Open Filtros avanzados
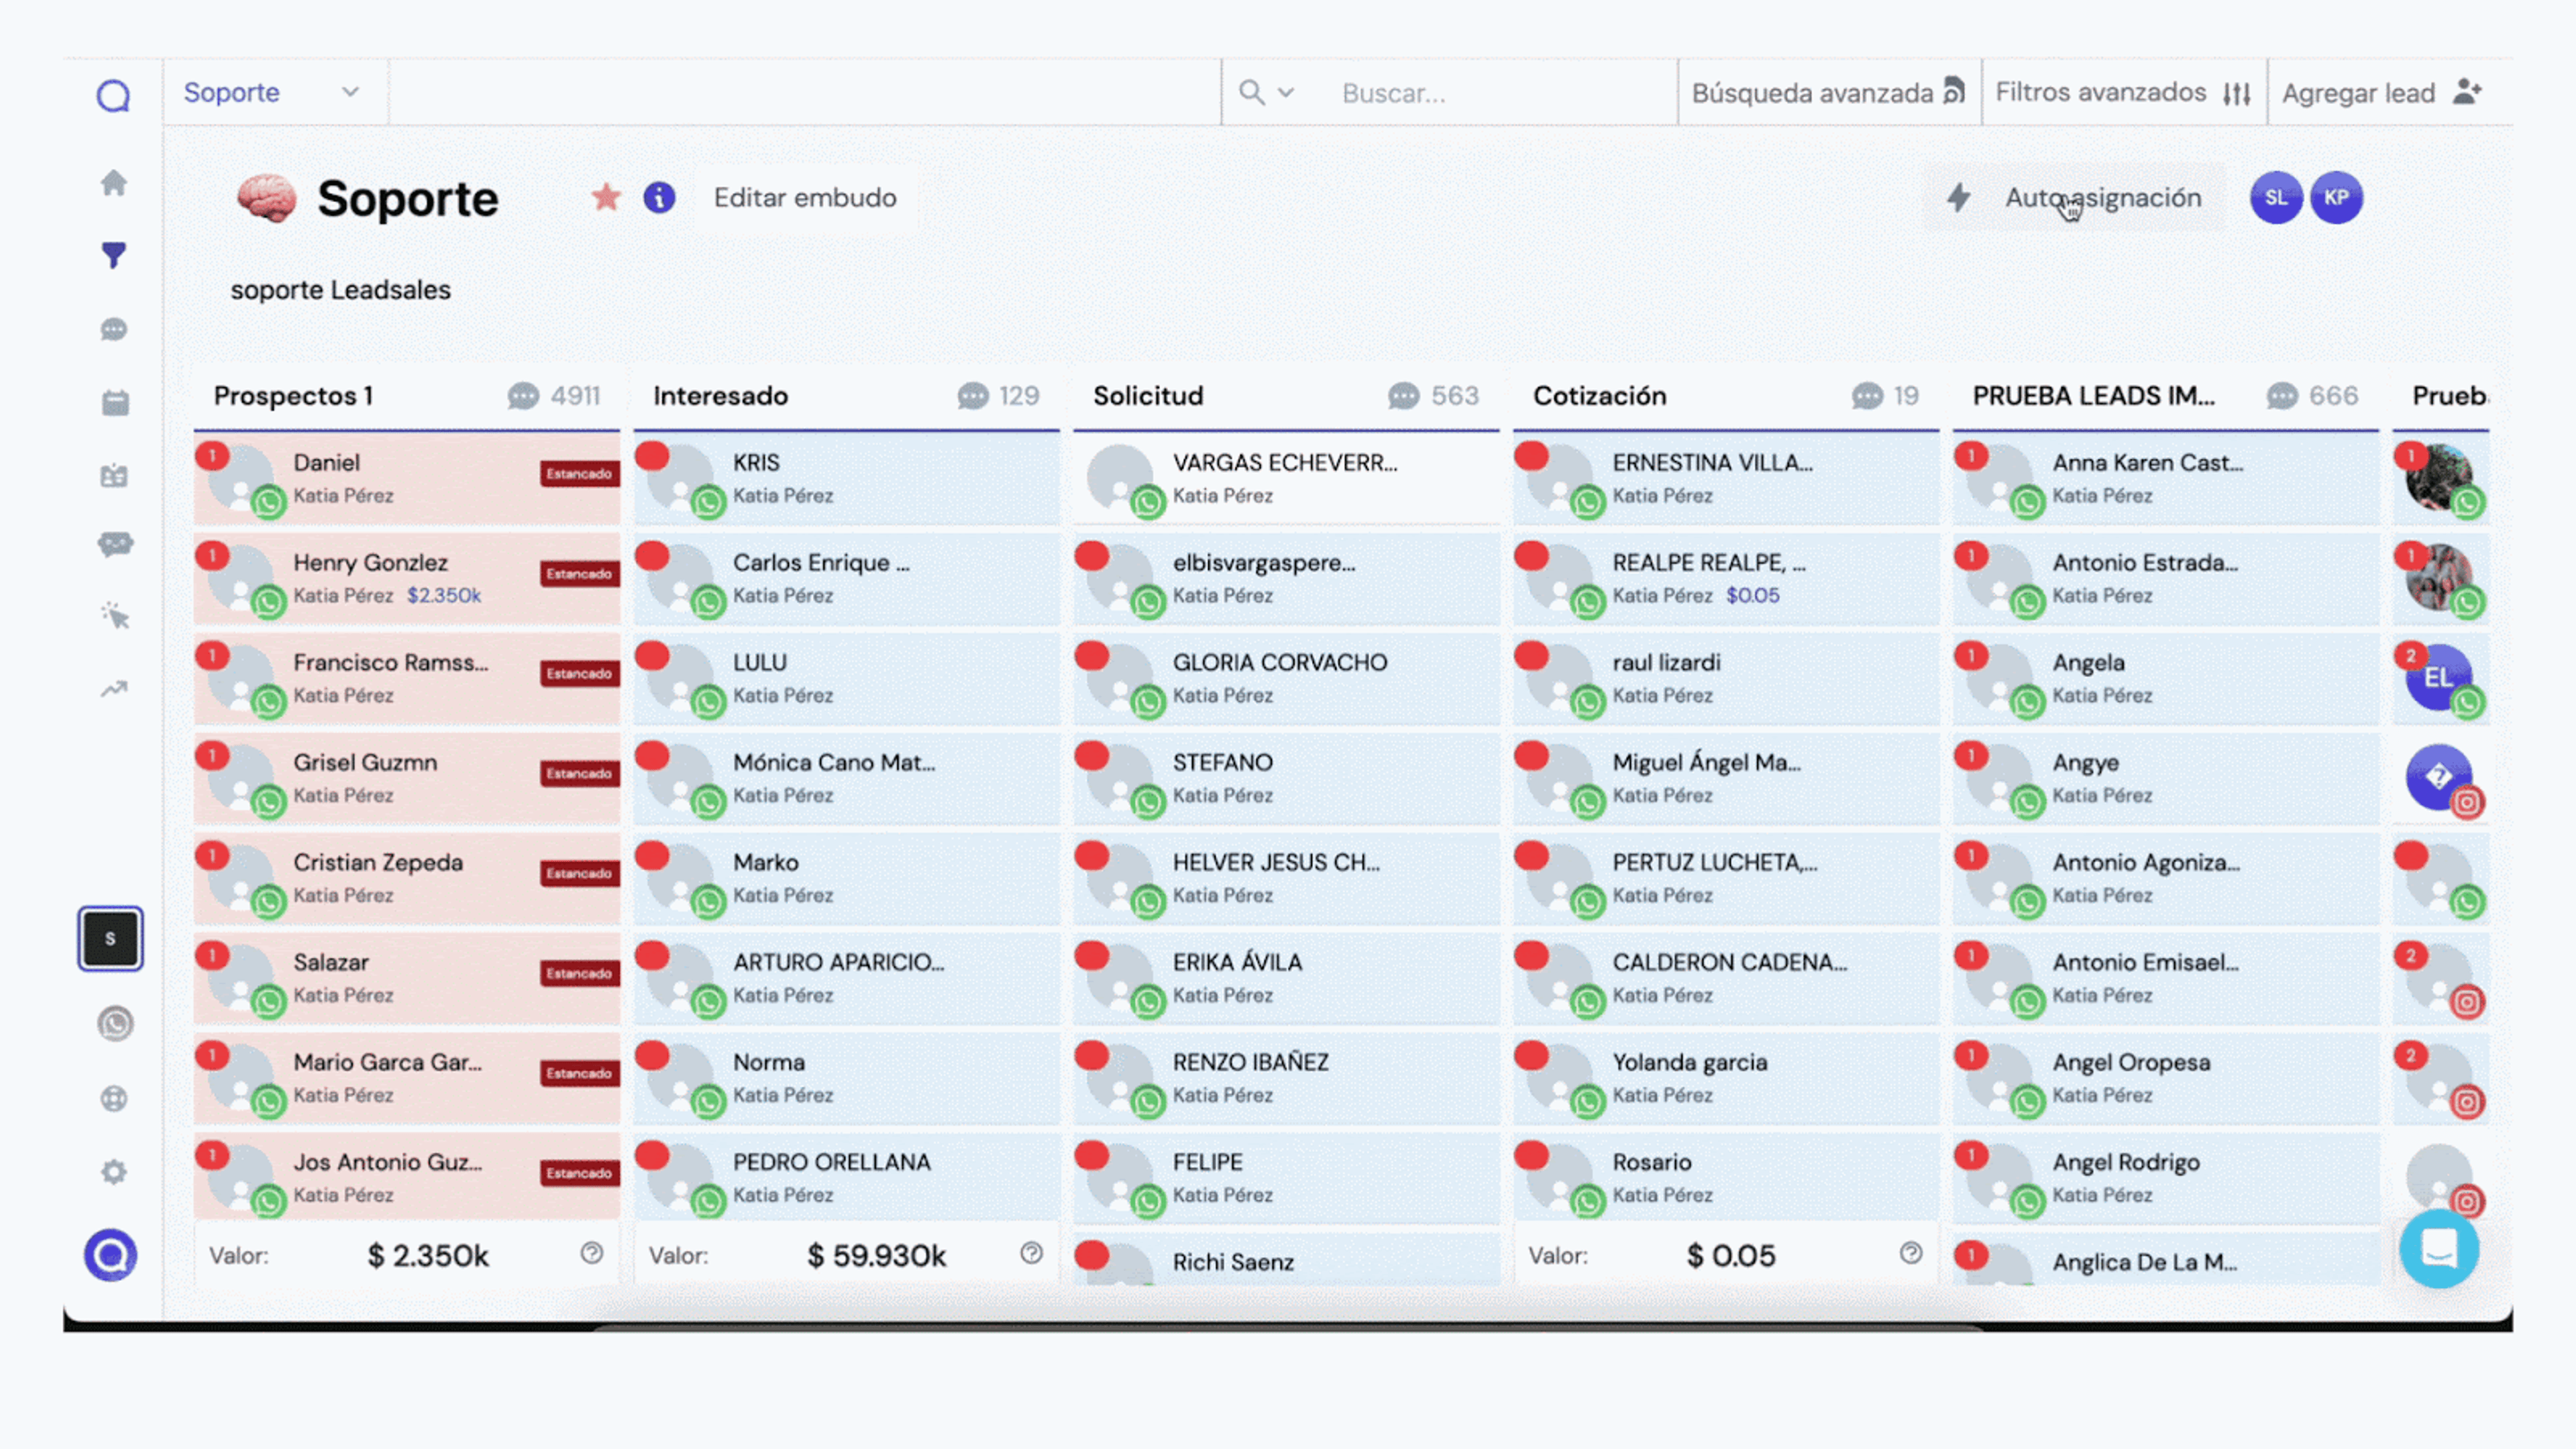This screenshot has width=2576, height=1449. (2123, 93)
